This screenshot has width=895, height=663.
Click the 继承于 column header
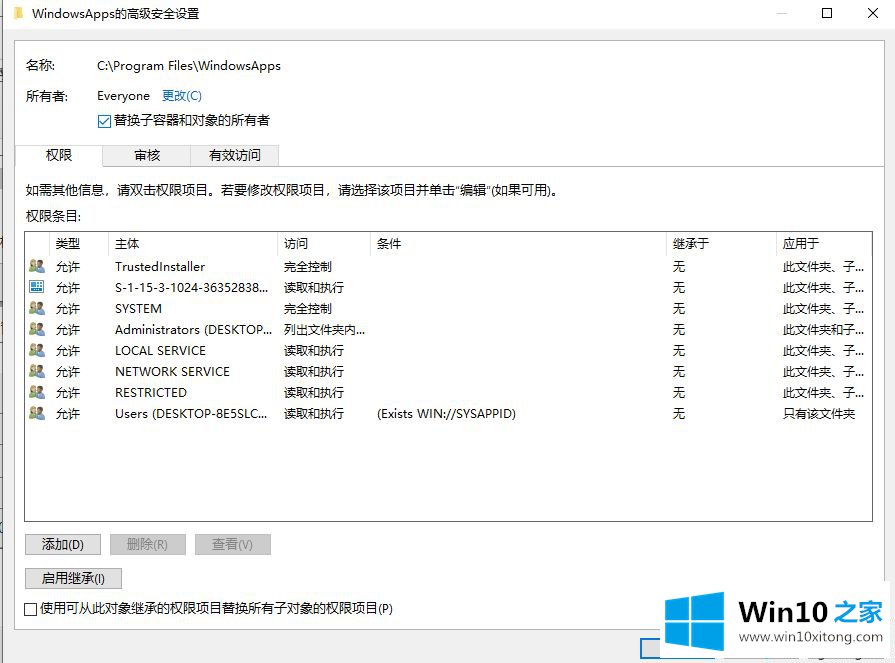pos(721,244)
